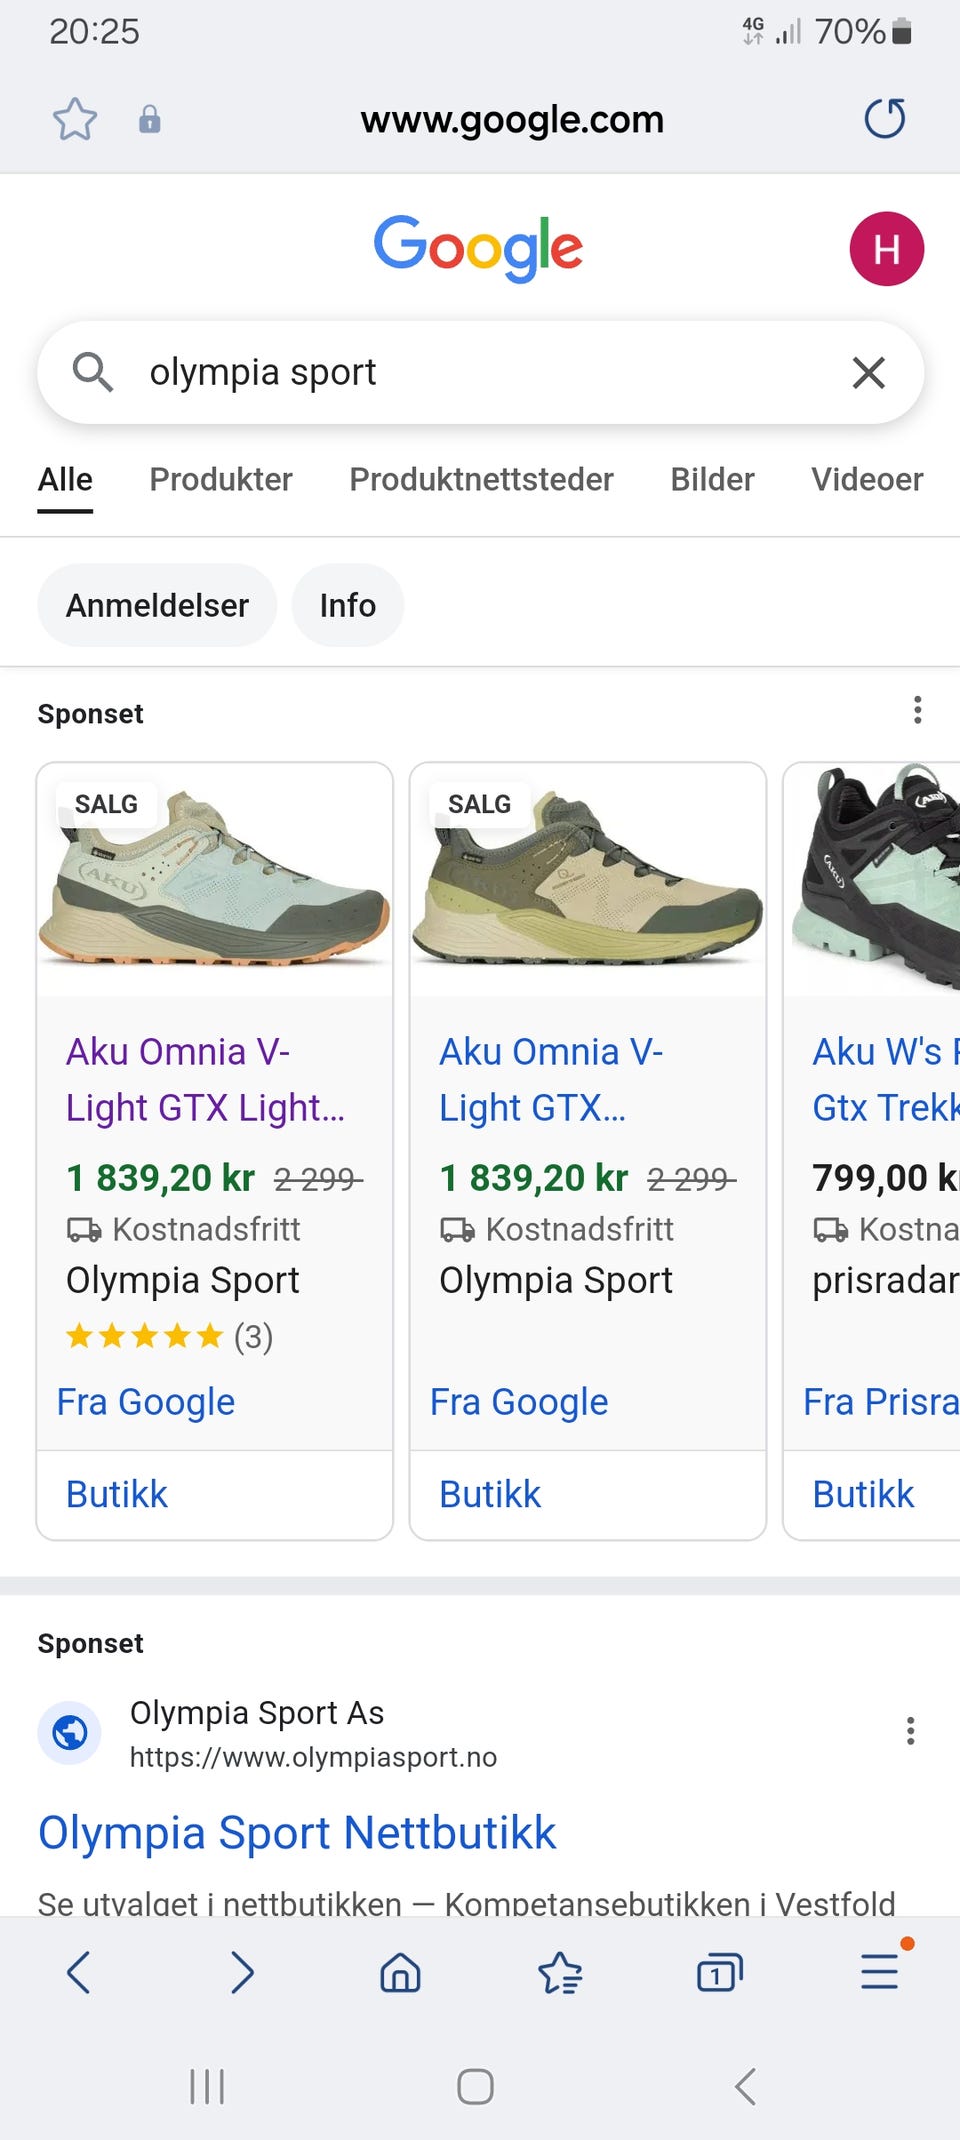Clear the search query with X
960x2140 pixels.
click(868, 373)
